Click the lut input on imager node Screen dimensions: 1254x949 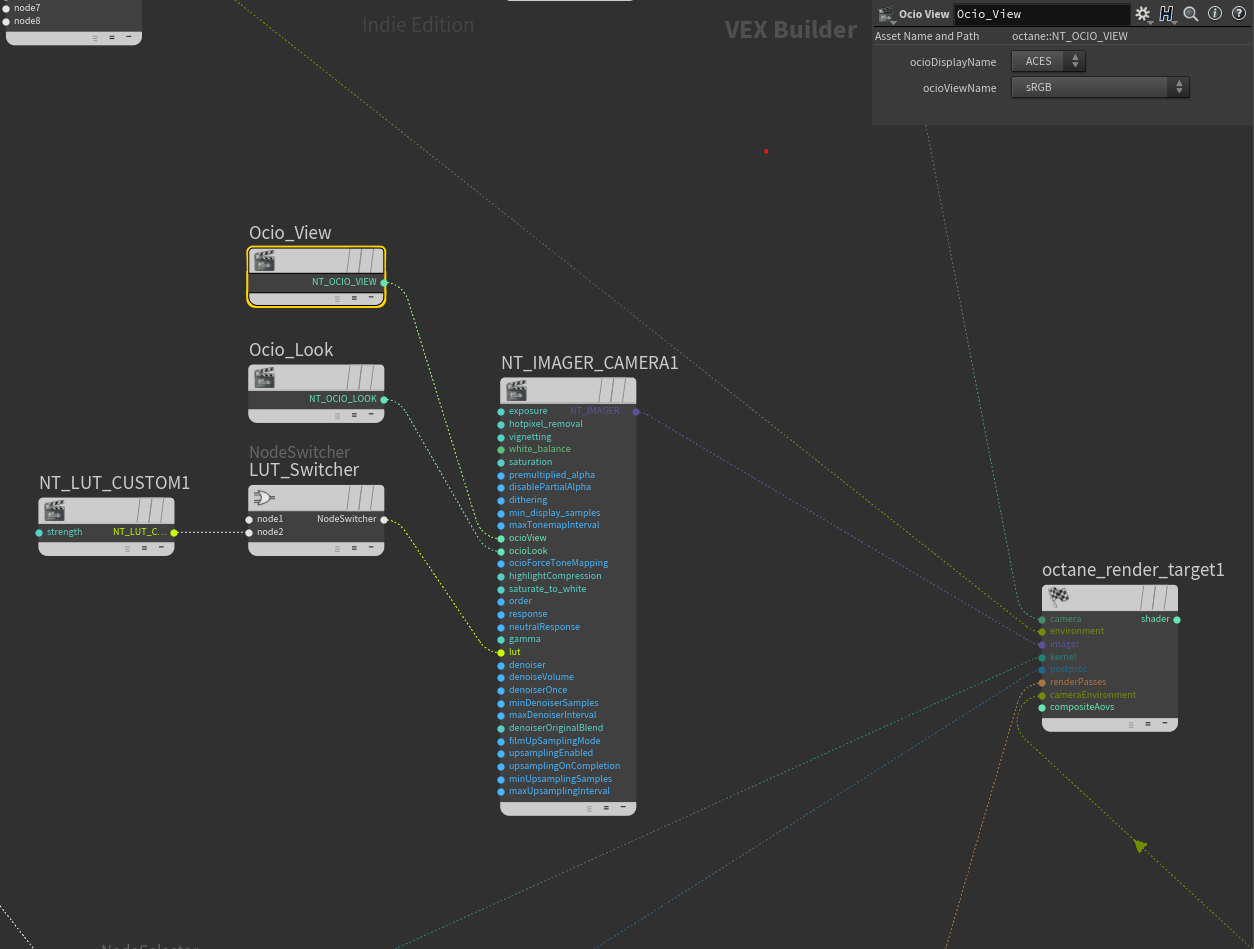coord(501,652)
